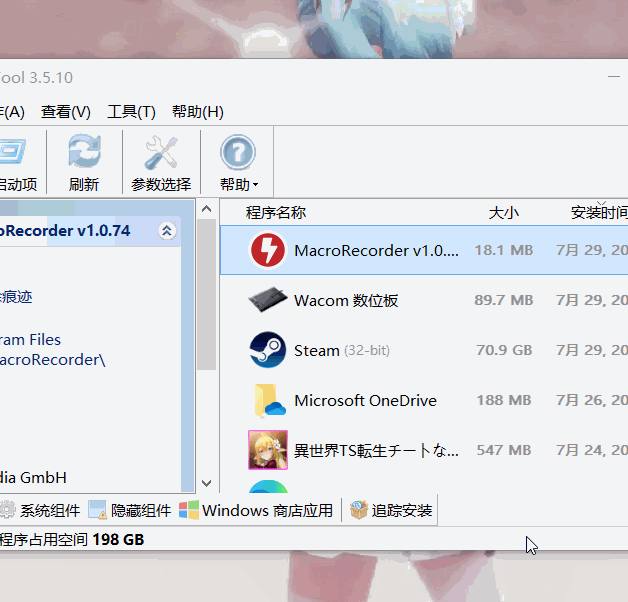The image size is (628, 602).
Task: Click the Help (帮助) question mark icon
Action: (x=238, y=152)
